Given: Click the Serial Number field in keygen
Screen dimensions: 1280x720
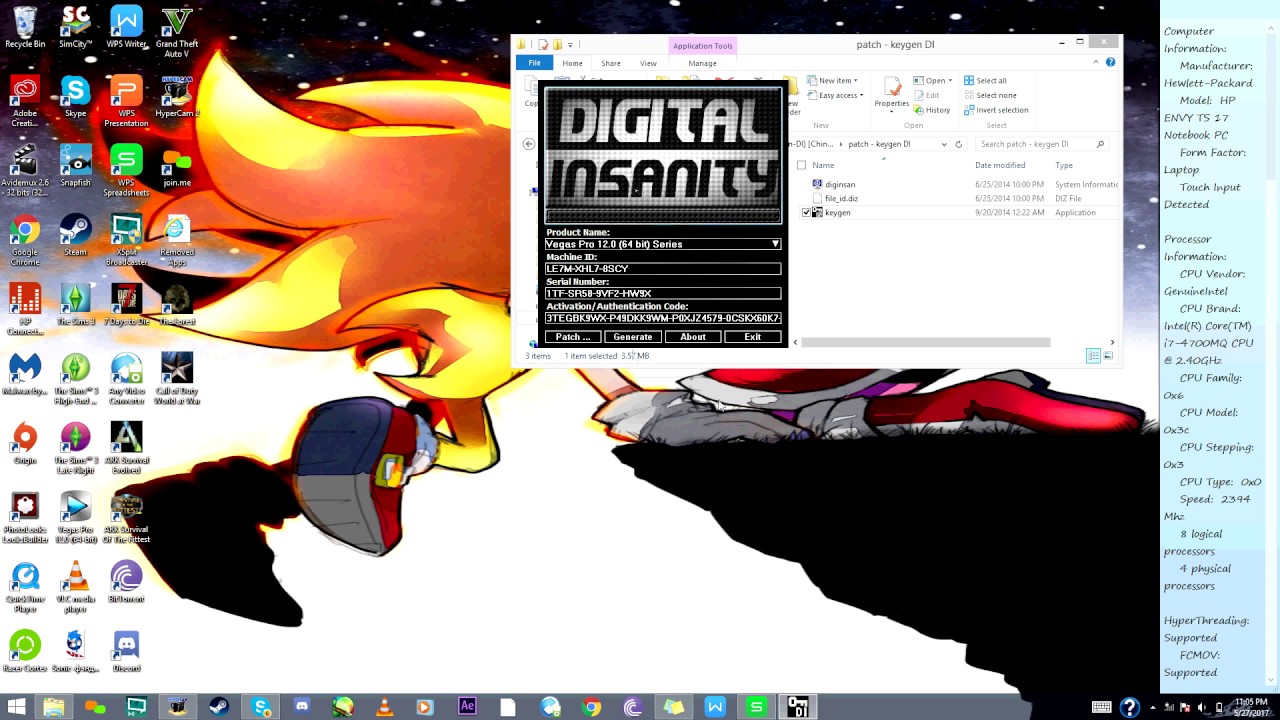Looking at the screenshot, I should (x=663, y=293).
